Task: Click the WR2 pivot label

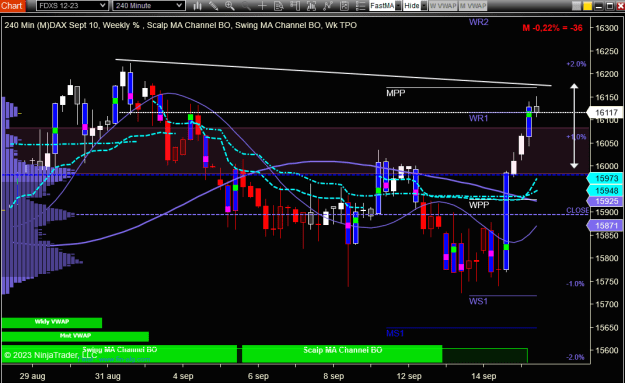Action: coord(478,22)
